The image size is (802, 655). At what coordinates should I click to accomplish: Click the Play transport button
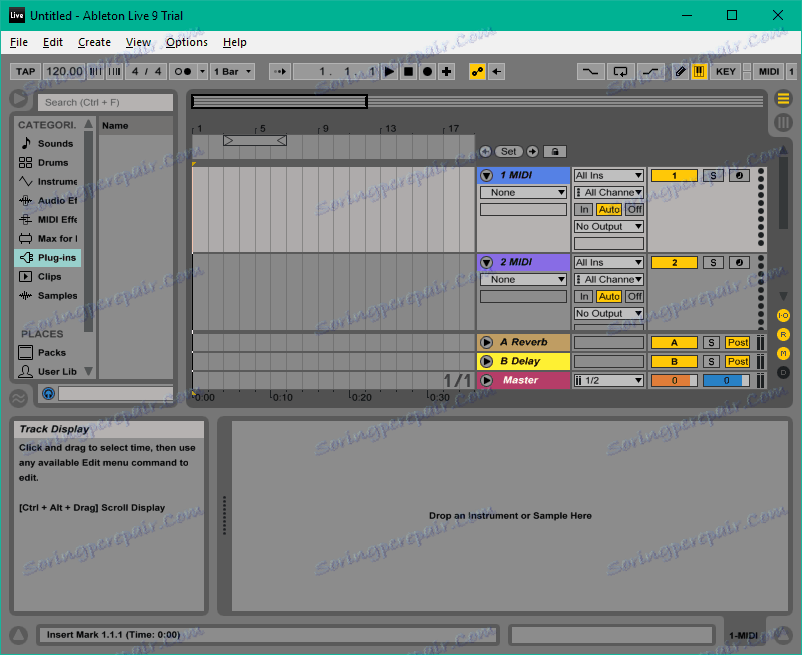[389, 72]
